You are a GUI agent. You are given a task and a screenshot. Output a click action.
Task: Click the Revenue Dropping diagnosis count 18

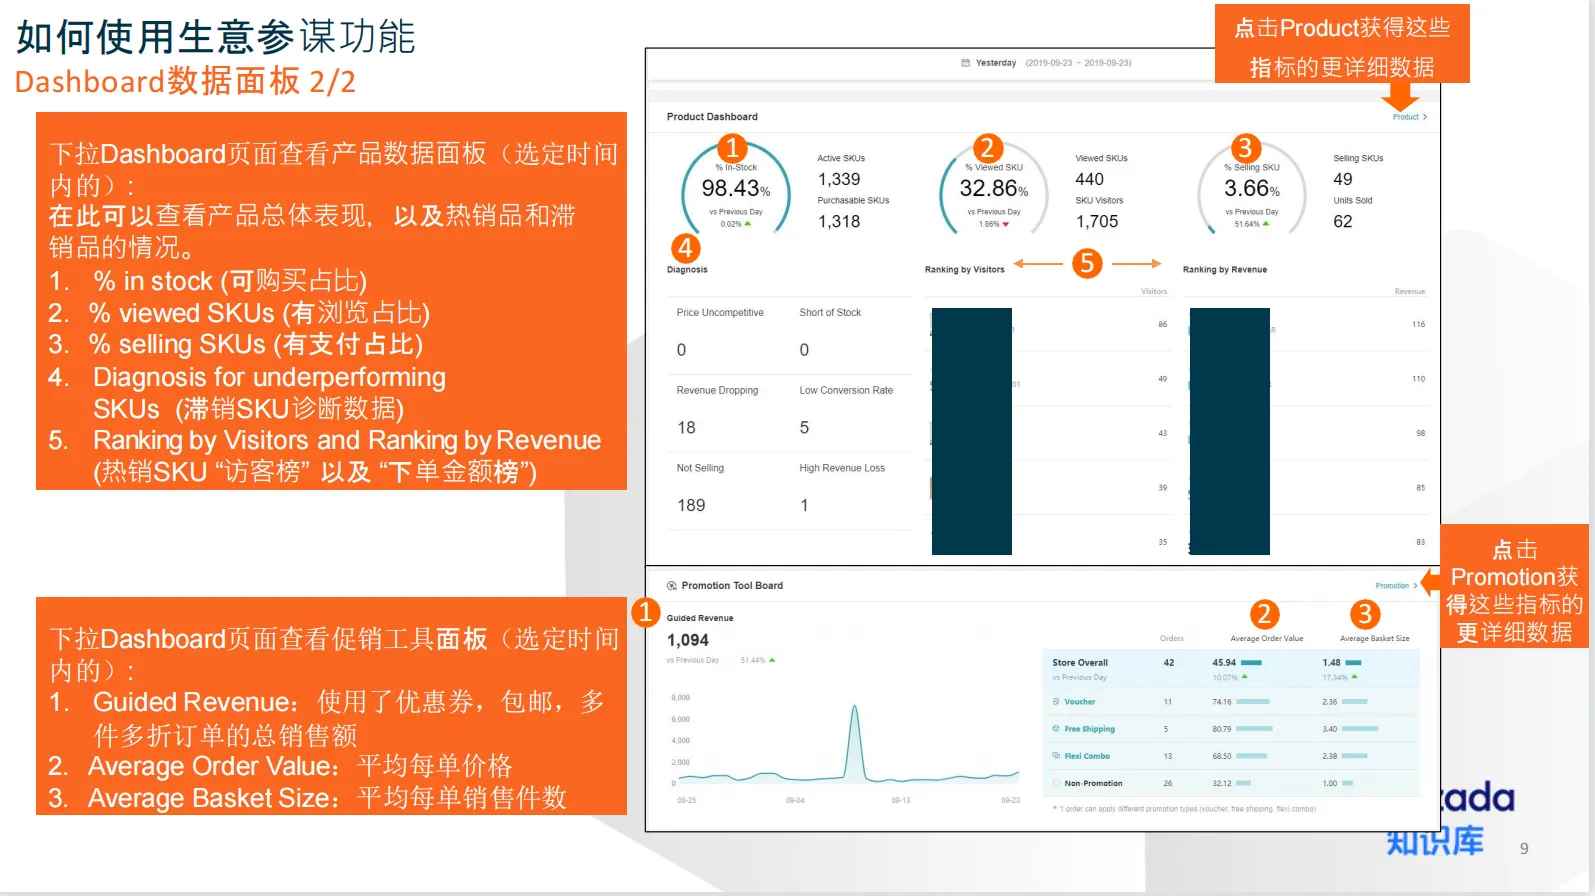click(x=686, y=428)
